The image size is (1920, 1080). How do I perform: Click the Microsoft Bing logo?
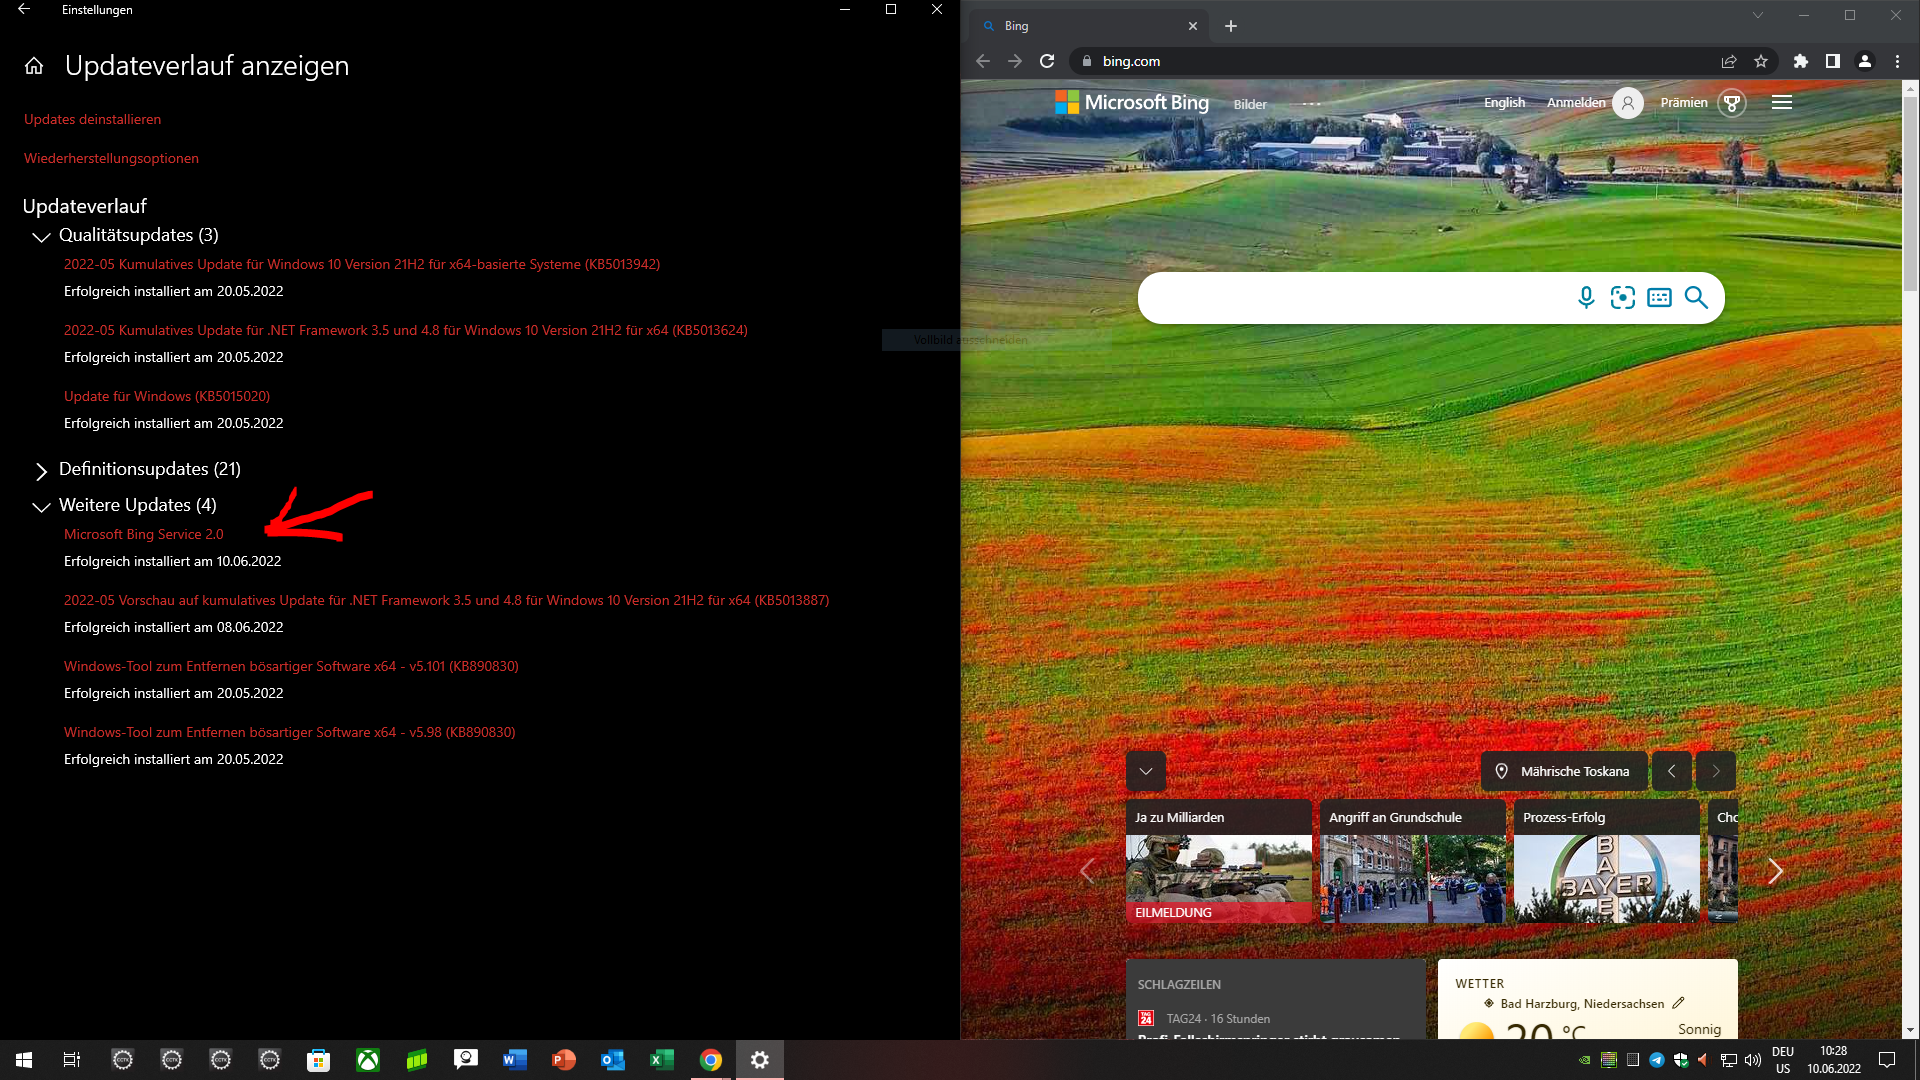(1132, 102)
